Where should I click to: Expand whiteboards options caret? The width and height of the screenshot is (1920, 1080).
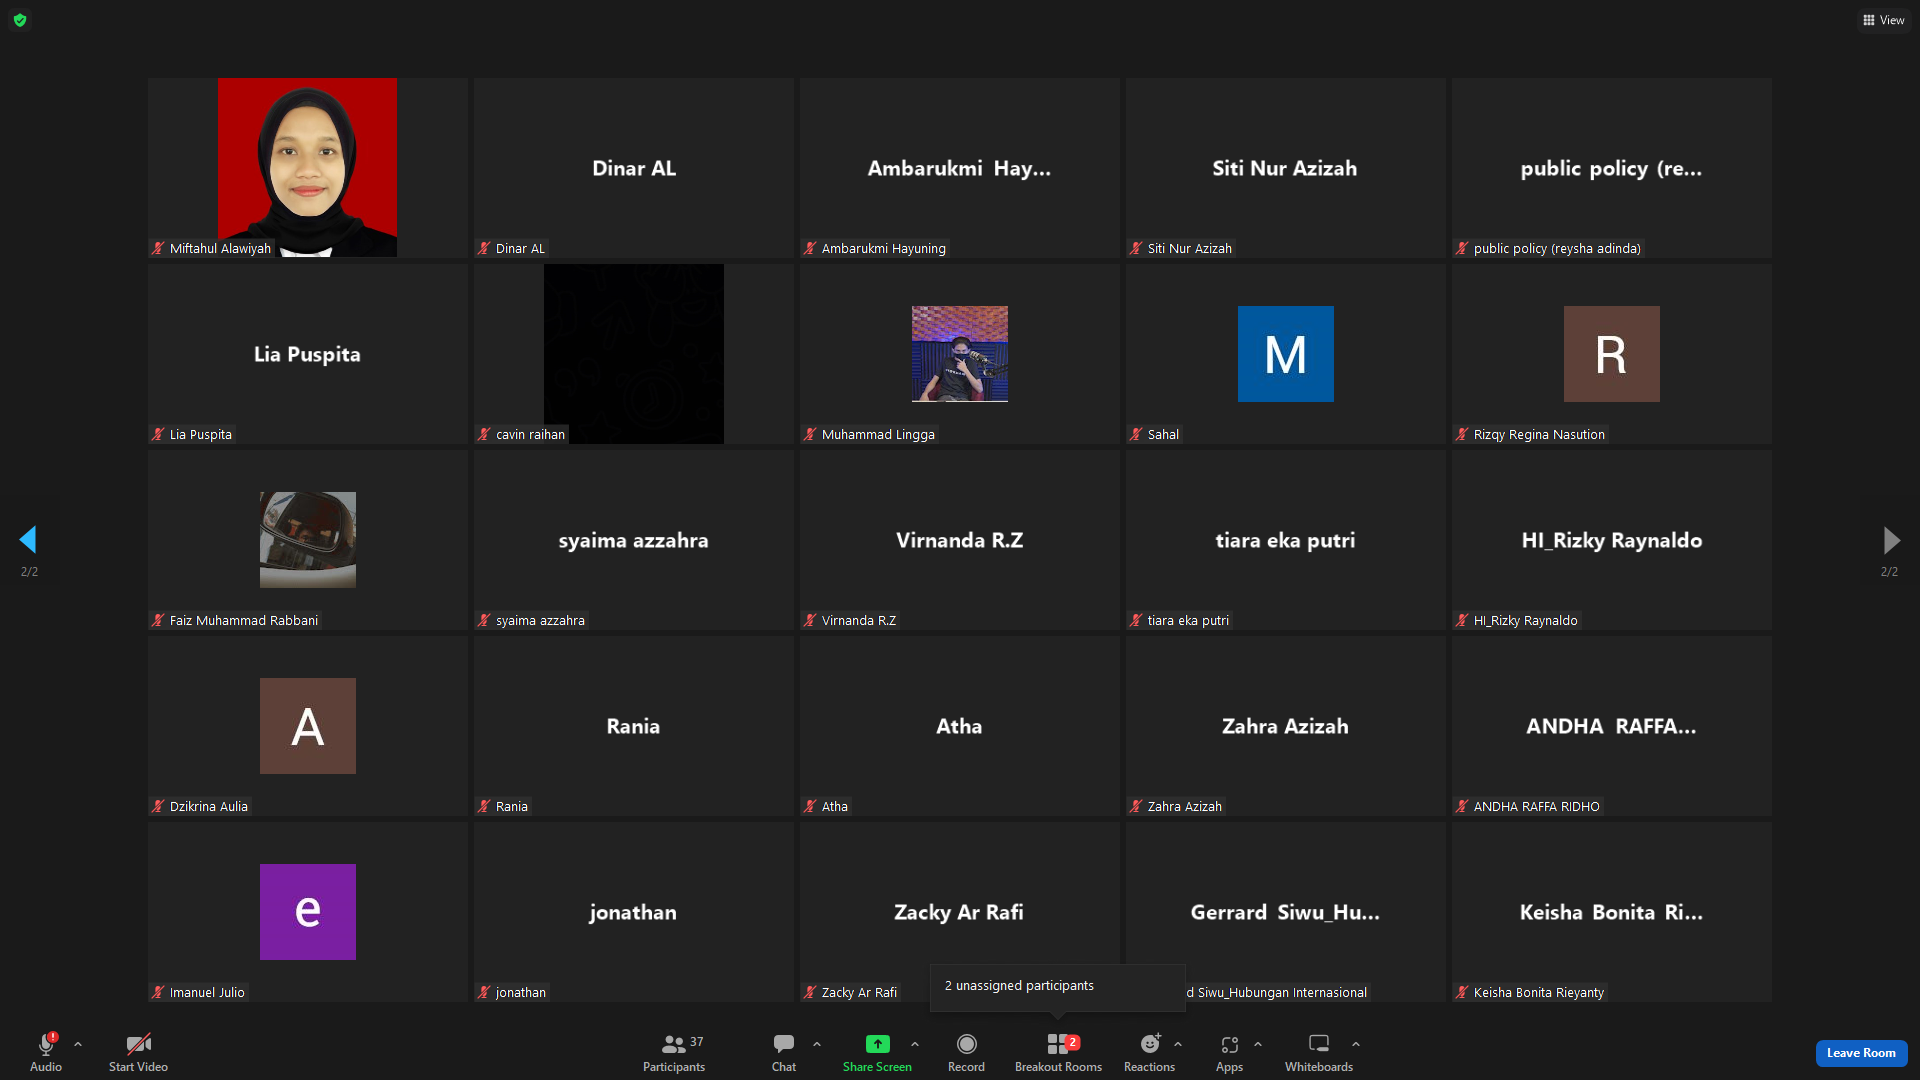point(1356,1044)
